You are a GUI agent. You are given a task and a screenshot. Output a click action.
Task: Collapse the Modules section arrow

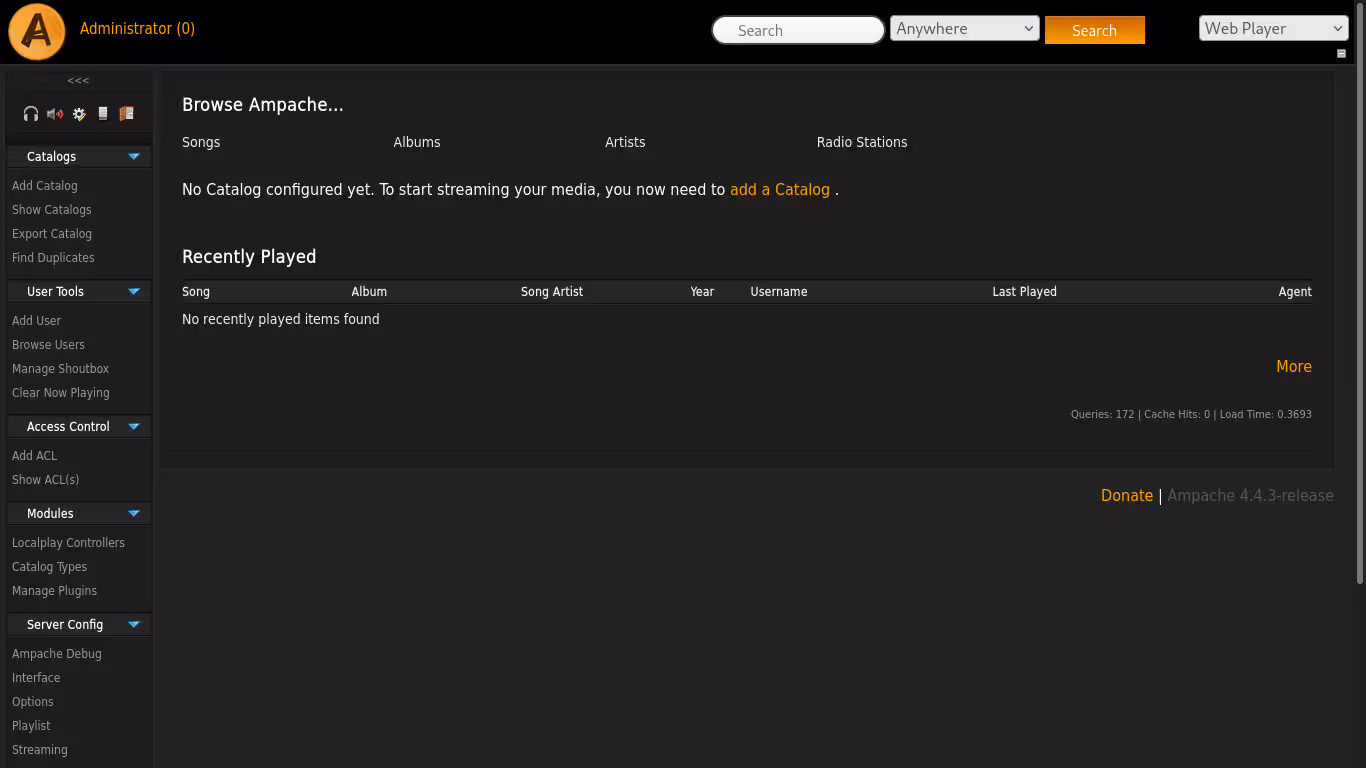[134, 514]
